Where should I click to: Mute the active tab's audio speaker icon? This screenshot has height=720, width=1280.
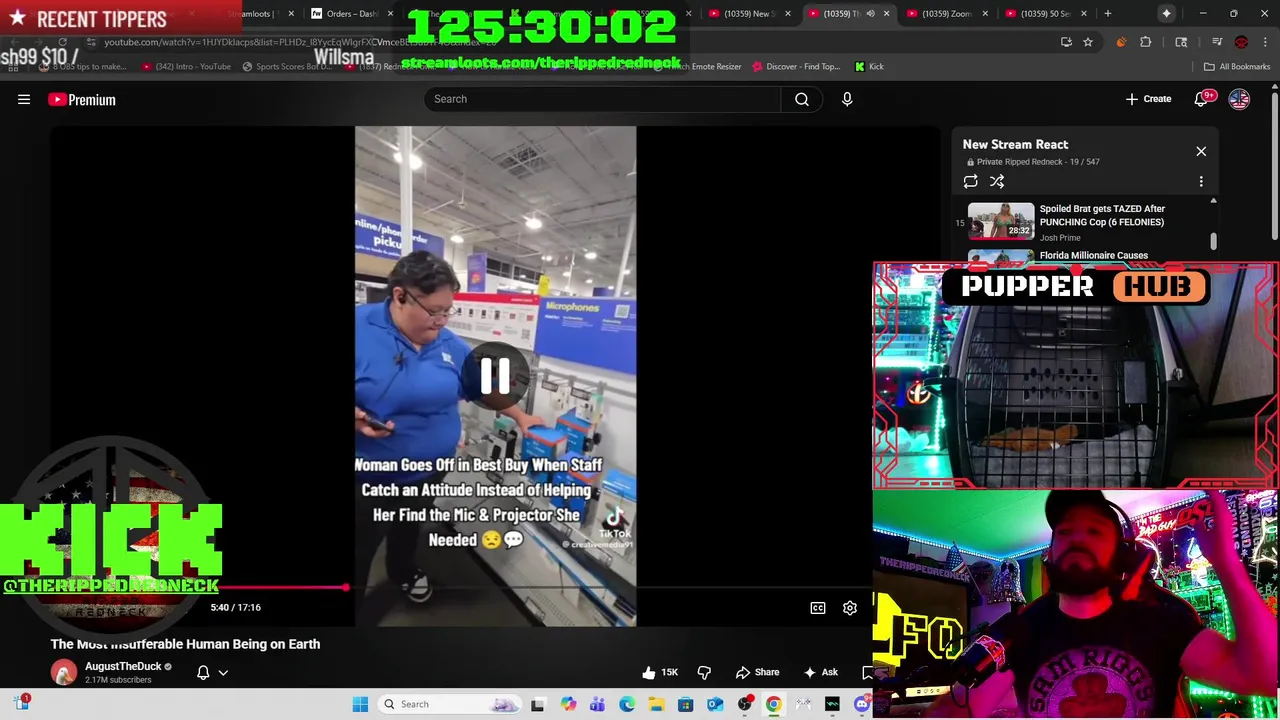pos(870,13)
